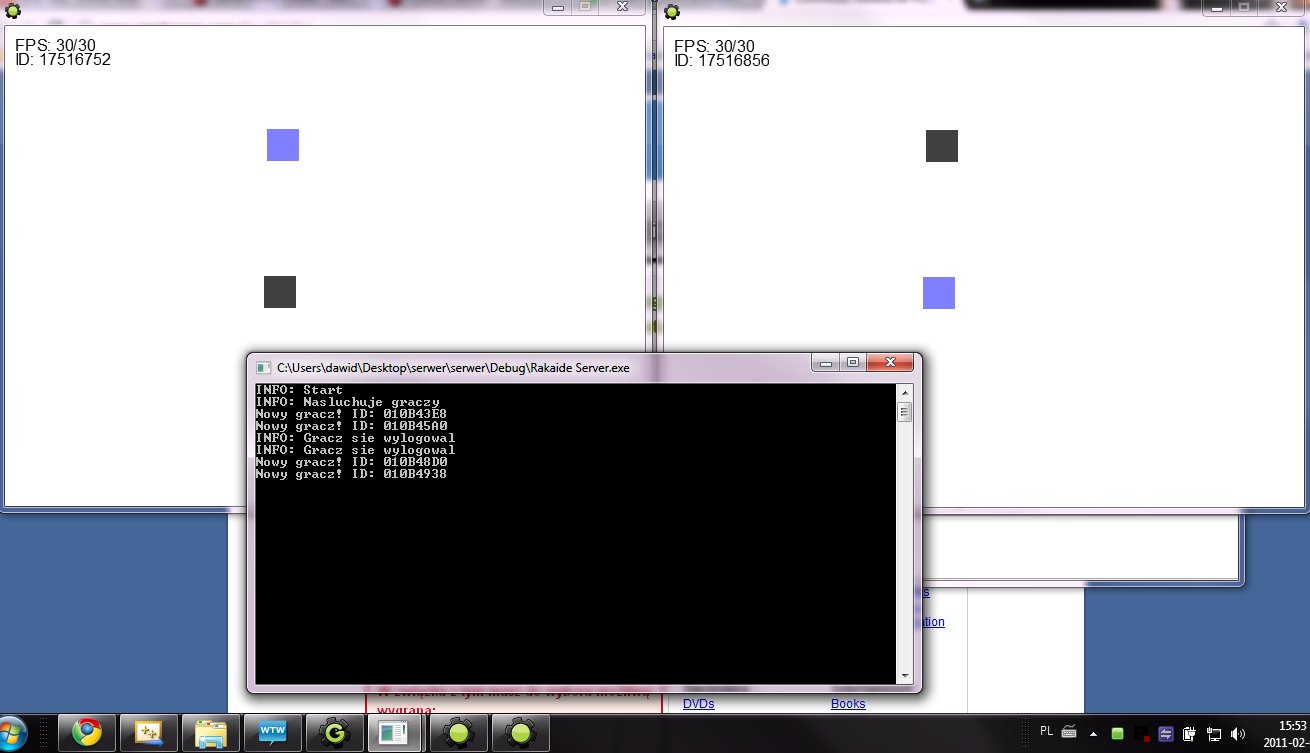Screen dimensions: 1310x753
Task: Maximize the game window with ID 17516856
Action: click(x=1243, y=7)
